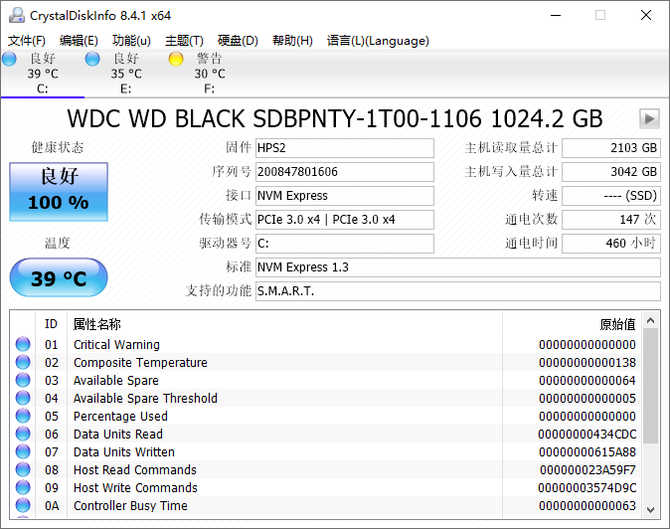Screen dimensions: 670x529
Task: Open the 文件(F) menu
Action: (x=27, y=41)
